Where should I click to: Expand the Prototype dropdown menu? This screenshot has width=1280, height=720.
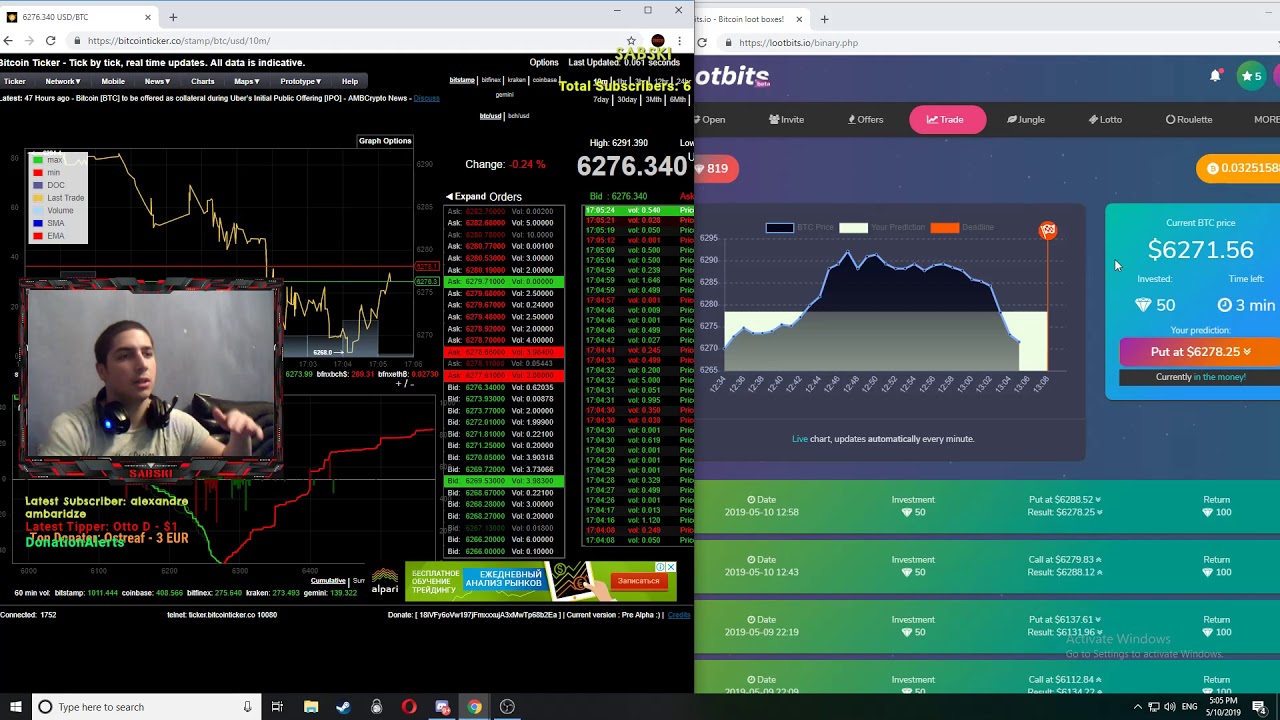pyautogui.click(x=300, y=81)
